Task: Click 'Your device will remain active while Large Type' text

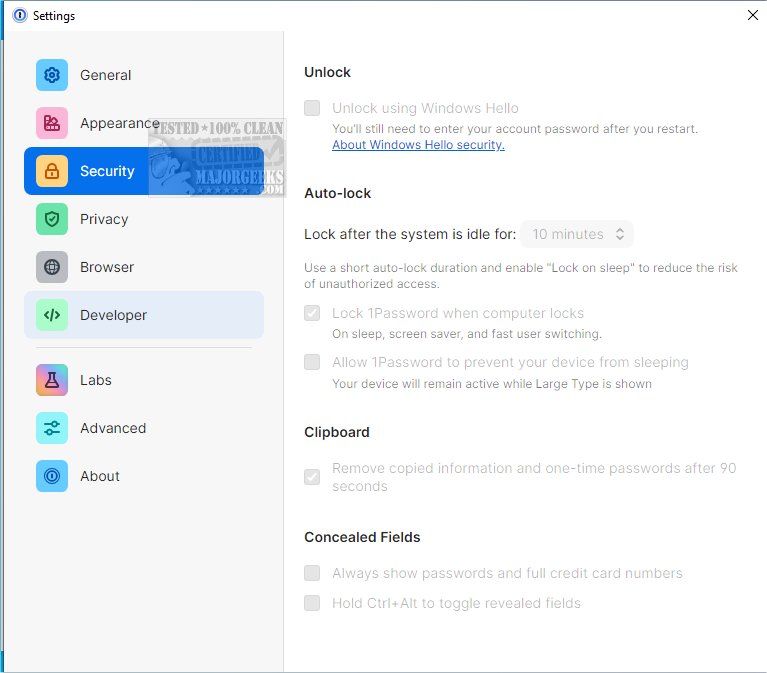Action: [492, 384]
